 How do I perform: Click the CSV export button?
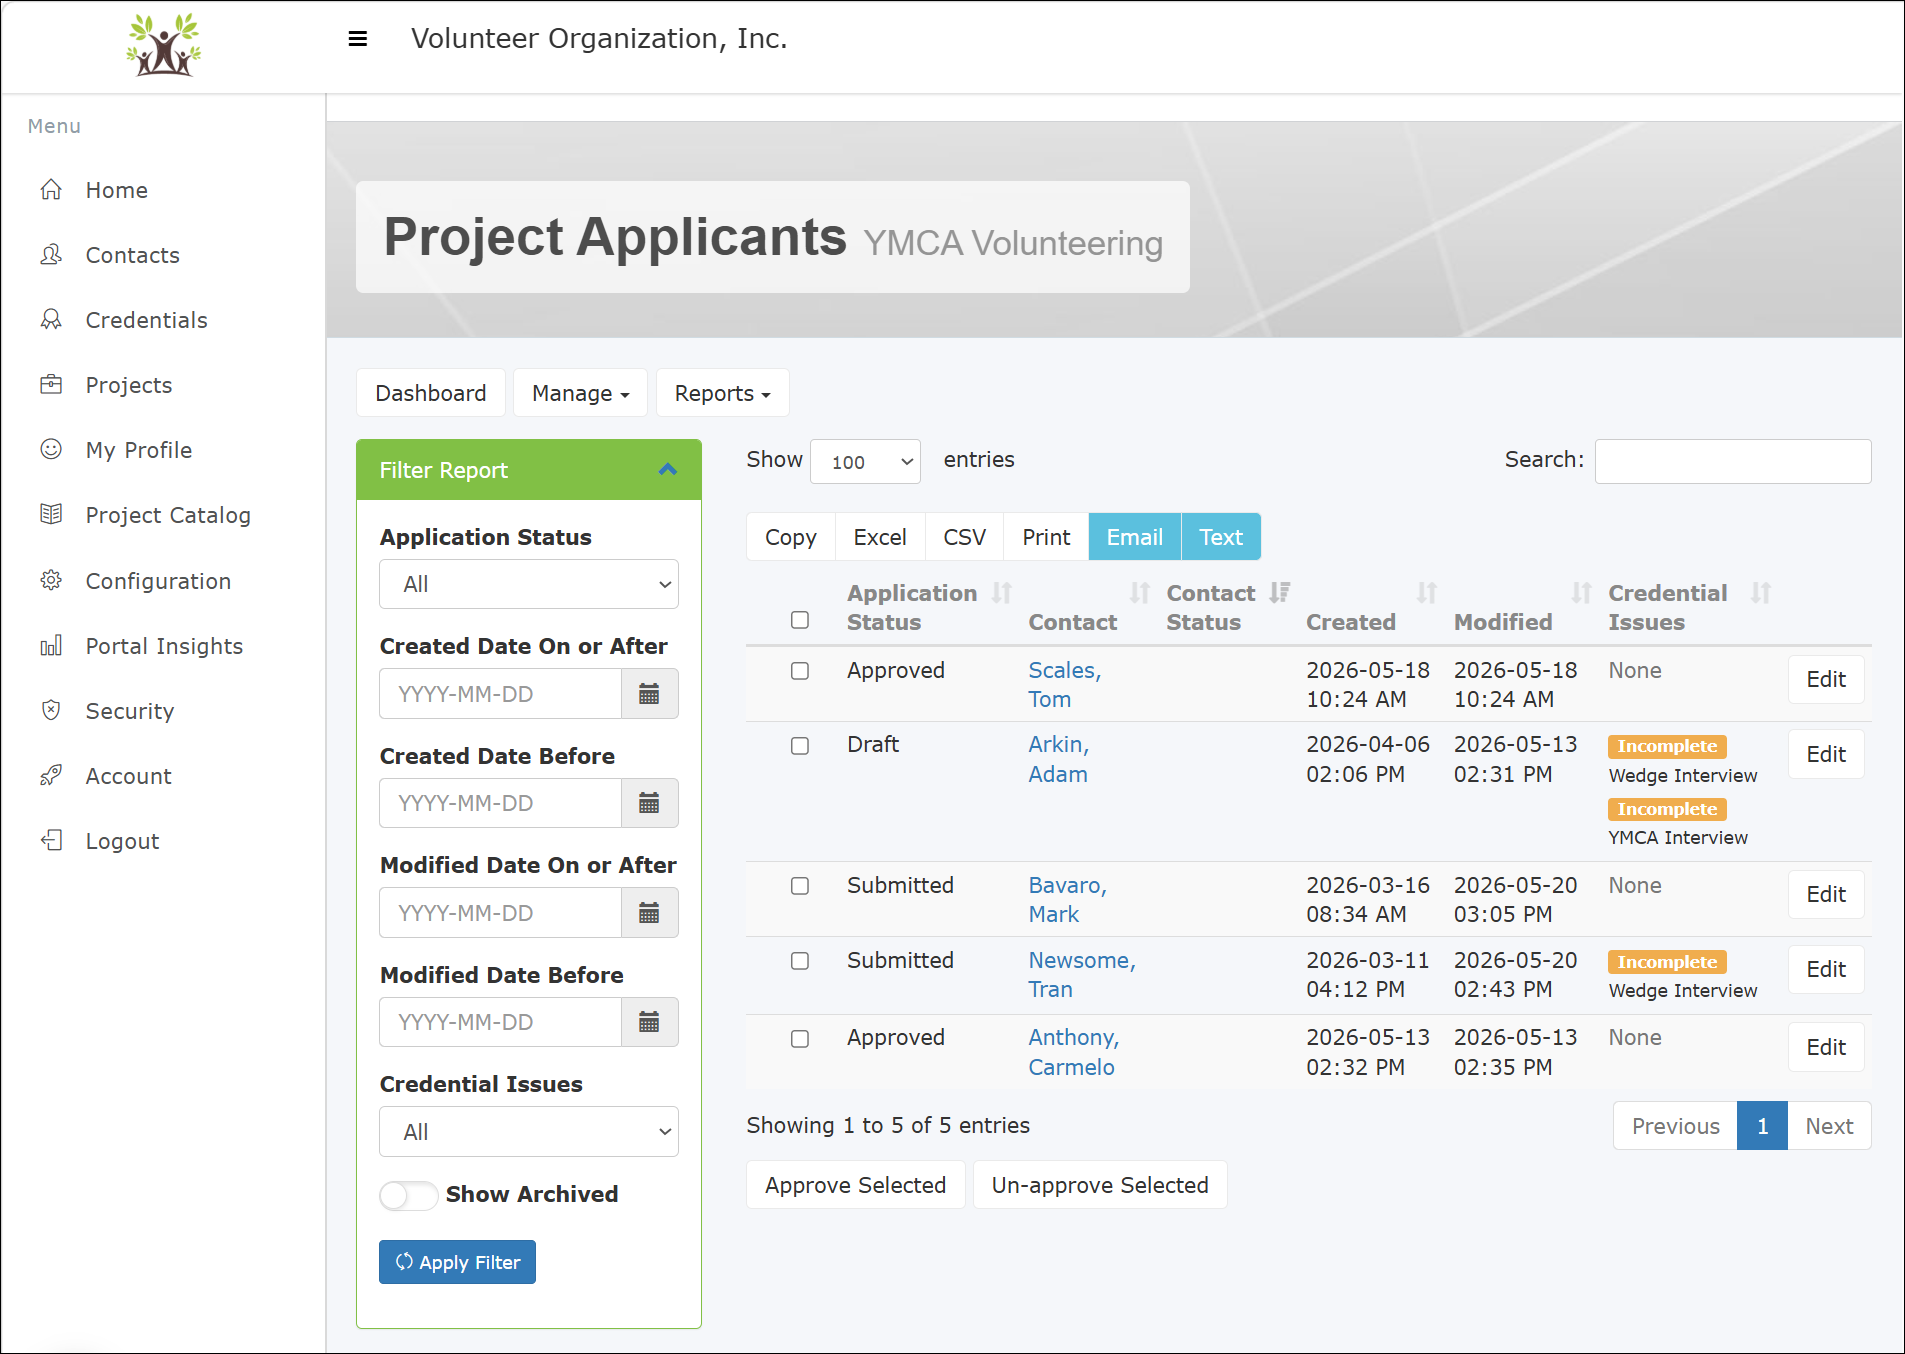tap(965, 537)
